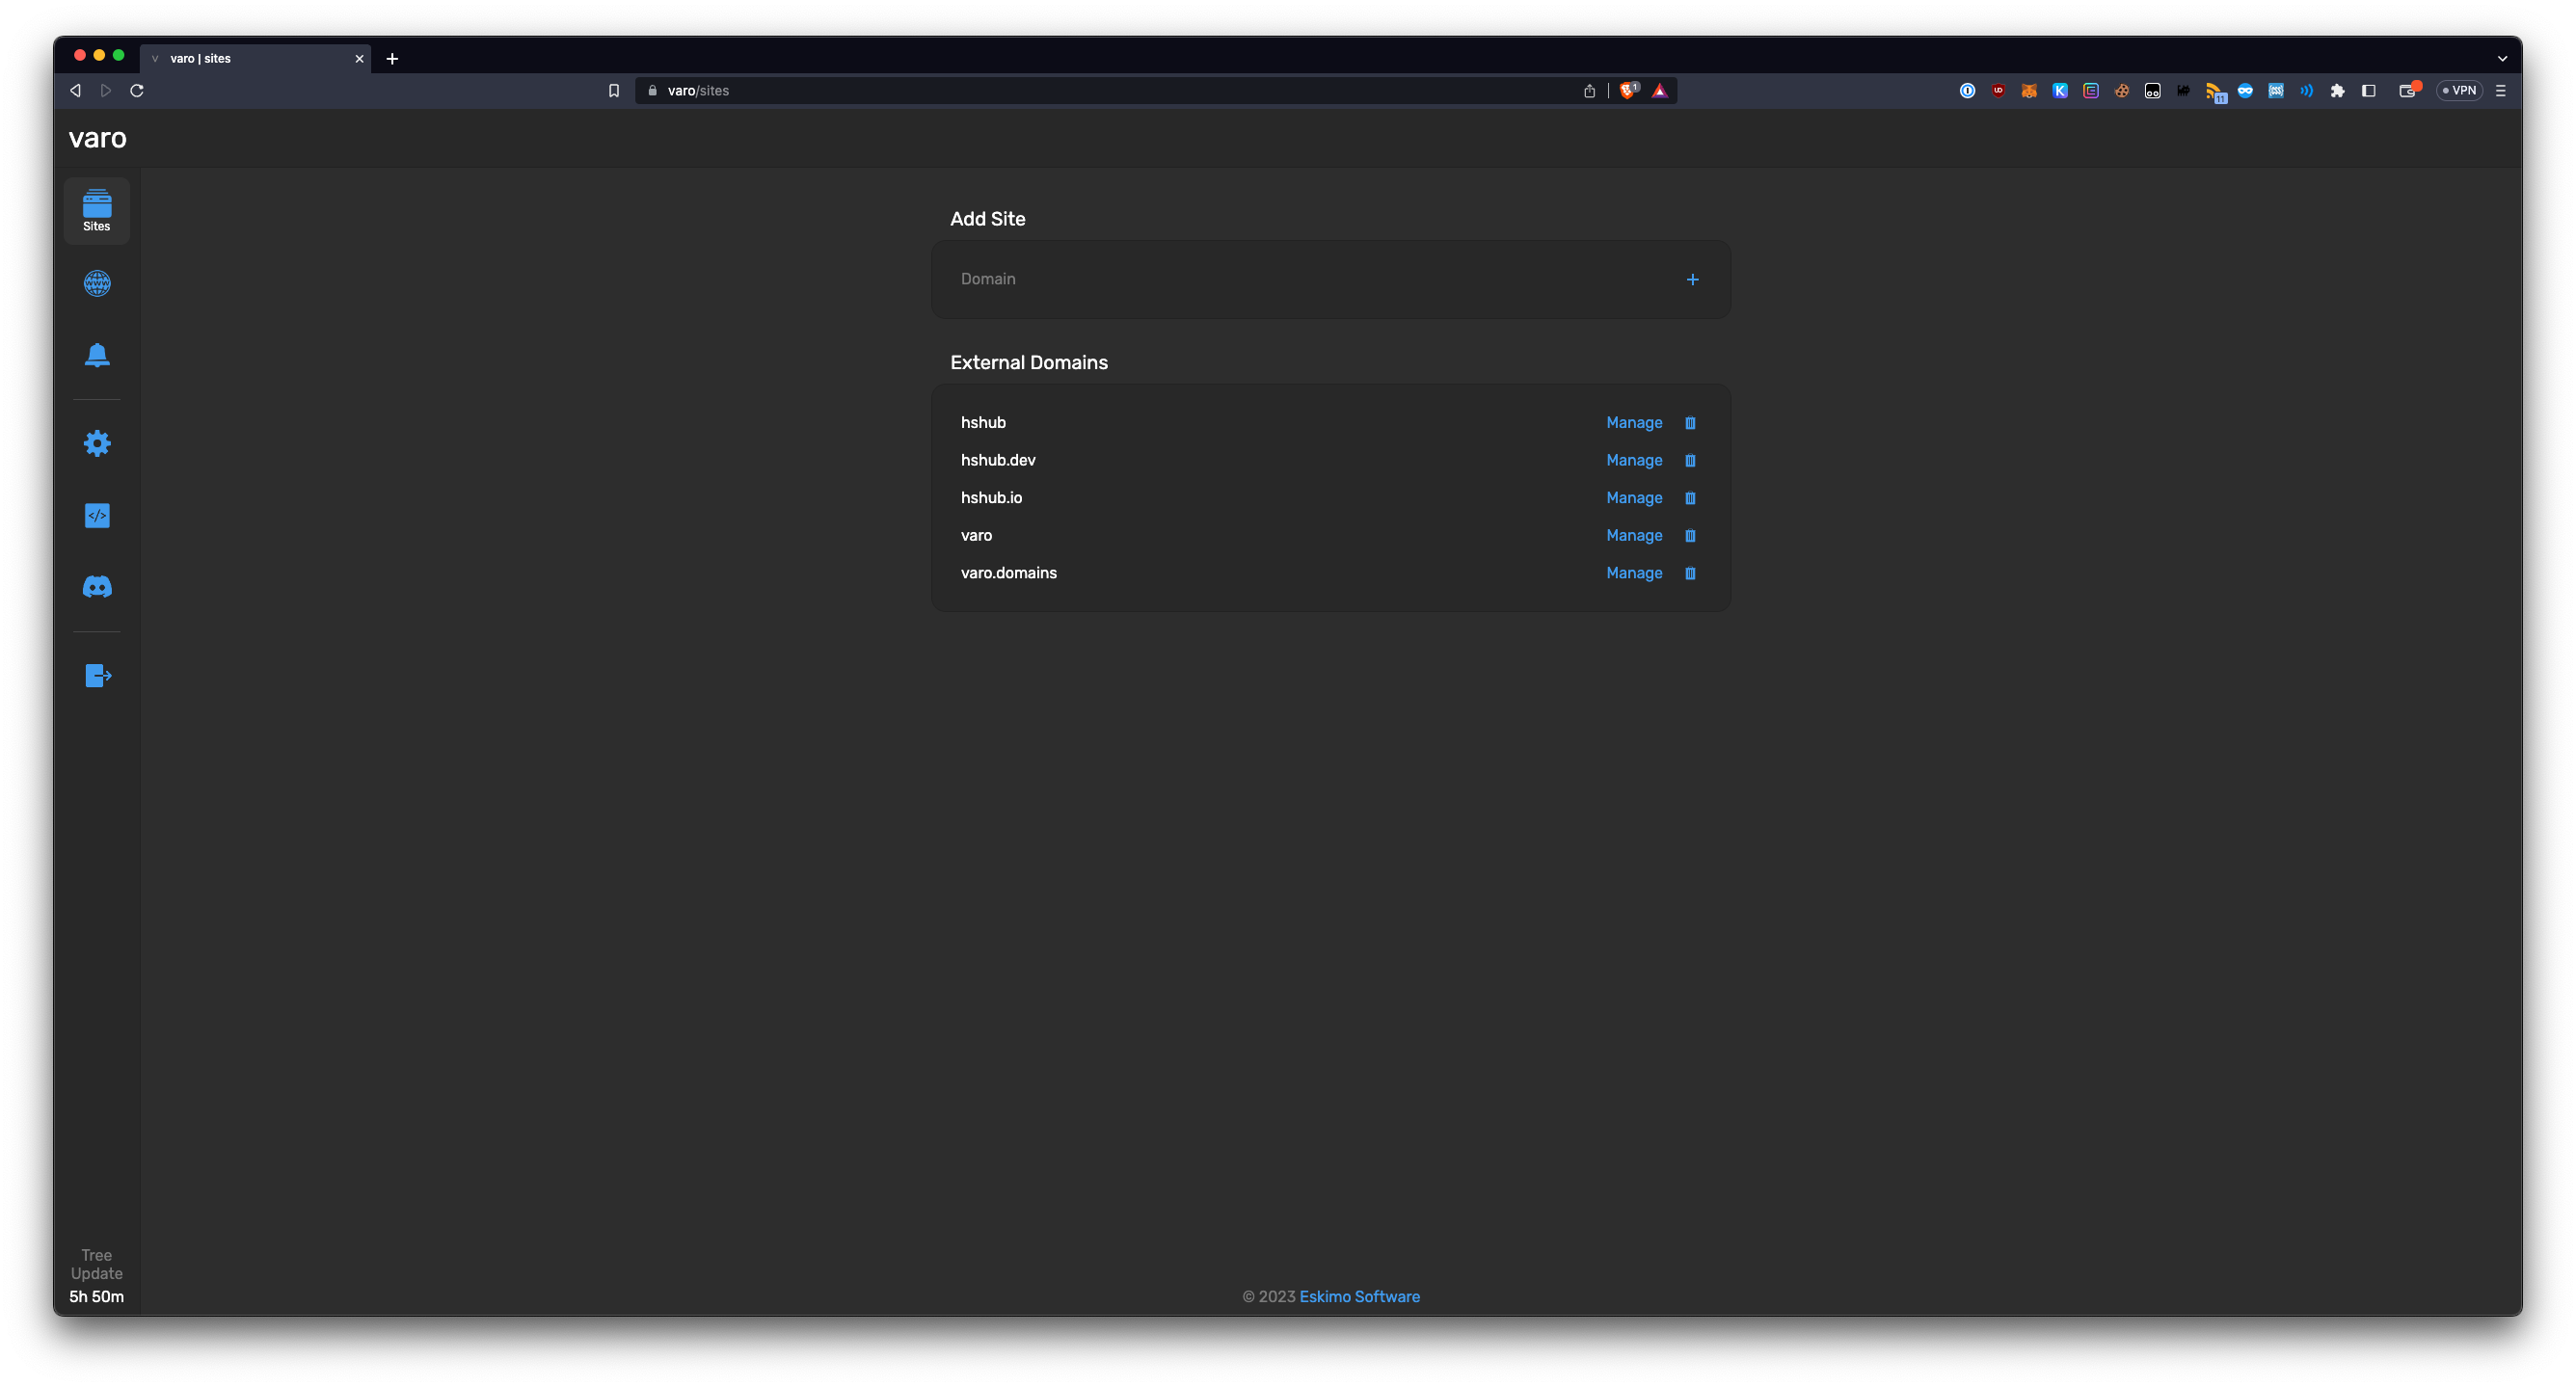This screenshot has height=1387, width=2576.
Task: Click the 'varo.domains' domain name
Action: 1009,573
